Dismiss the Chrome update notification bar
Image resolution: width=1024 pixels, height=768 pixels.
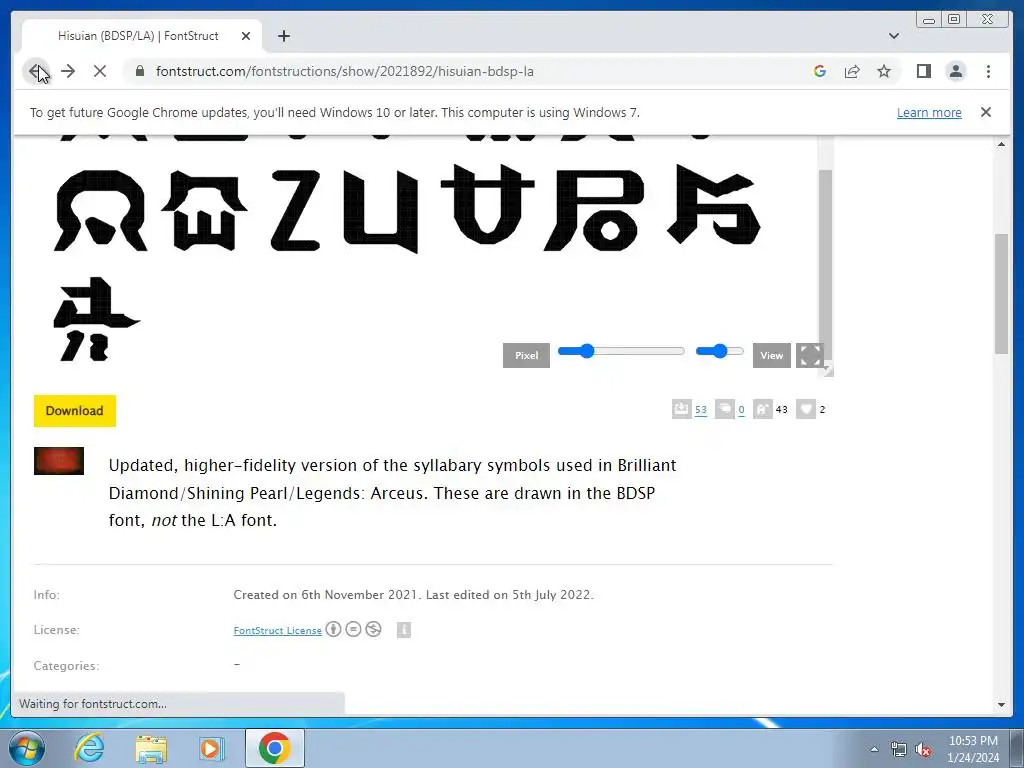tap(985, 112)
